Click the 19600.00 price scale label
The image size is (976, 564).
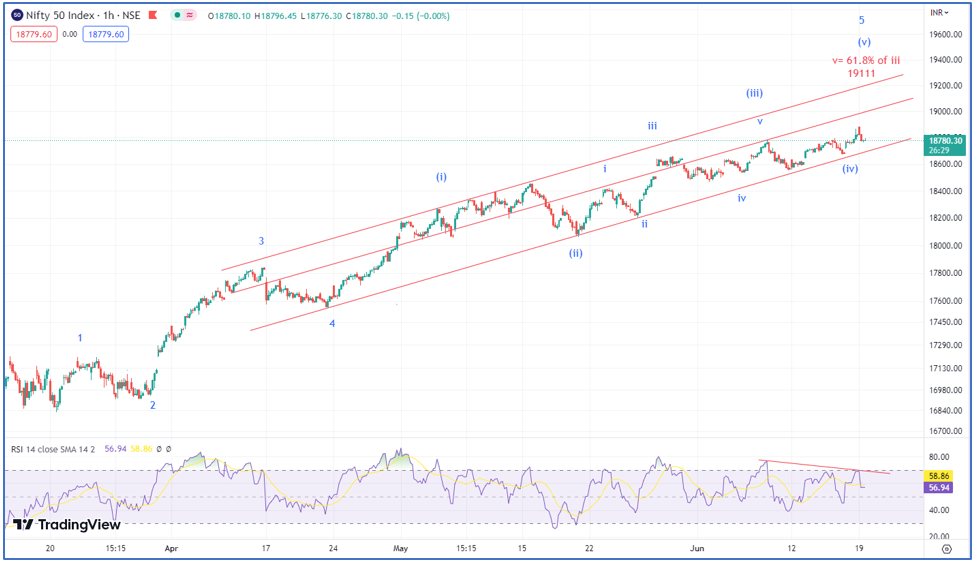point(945,34)
